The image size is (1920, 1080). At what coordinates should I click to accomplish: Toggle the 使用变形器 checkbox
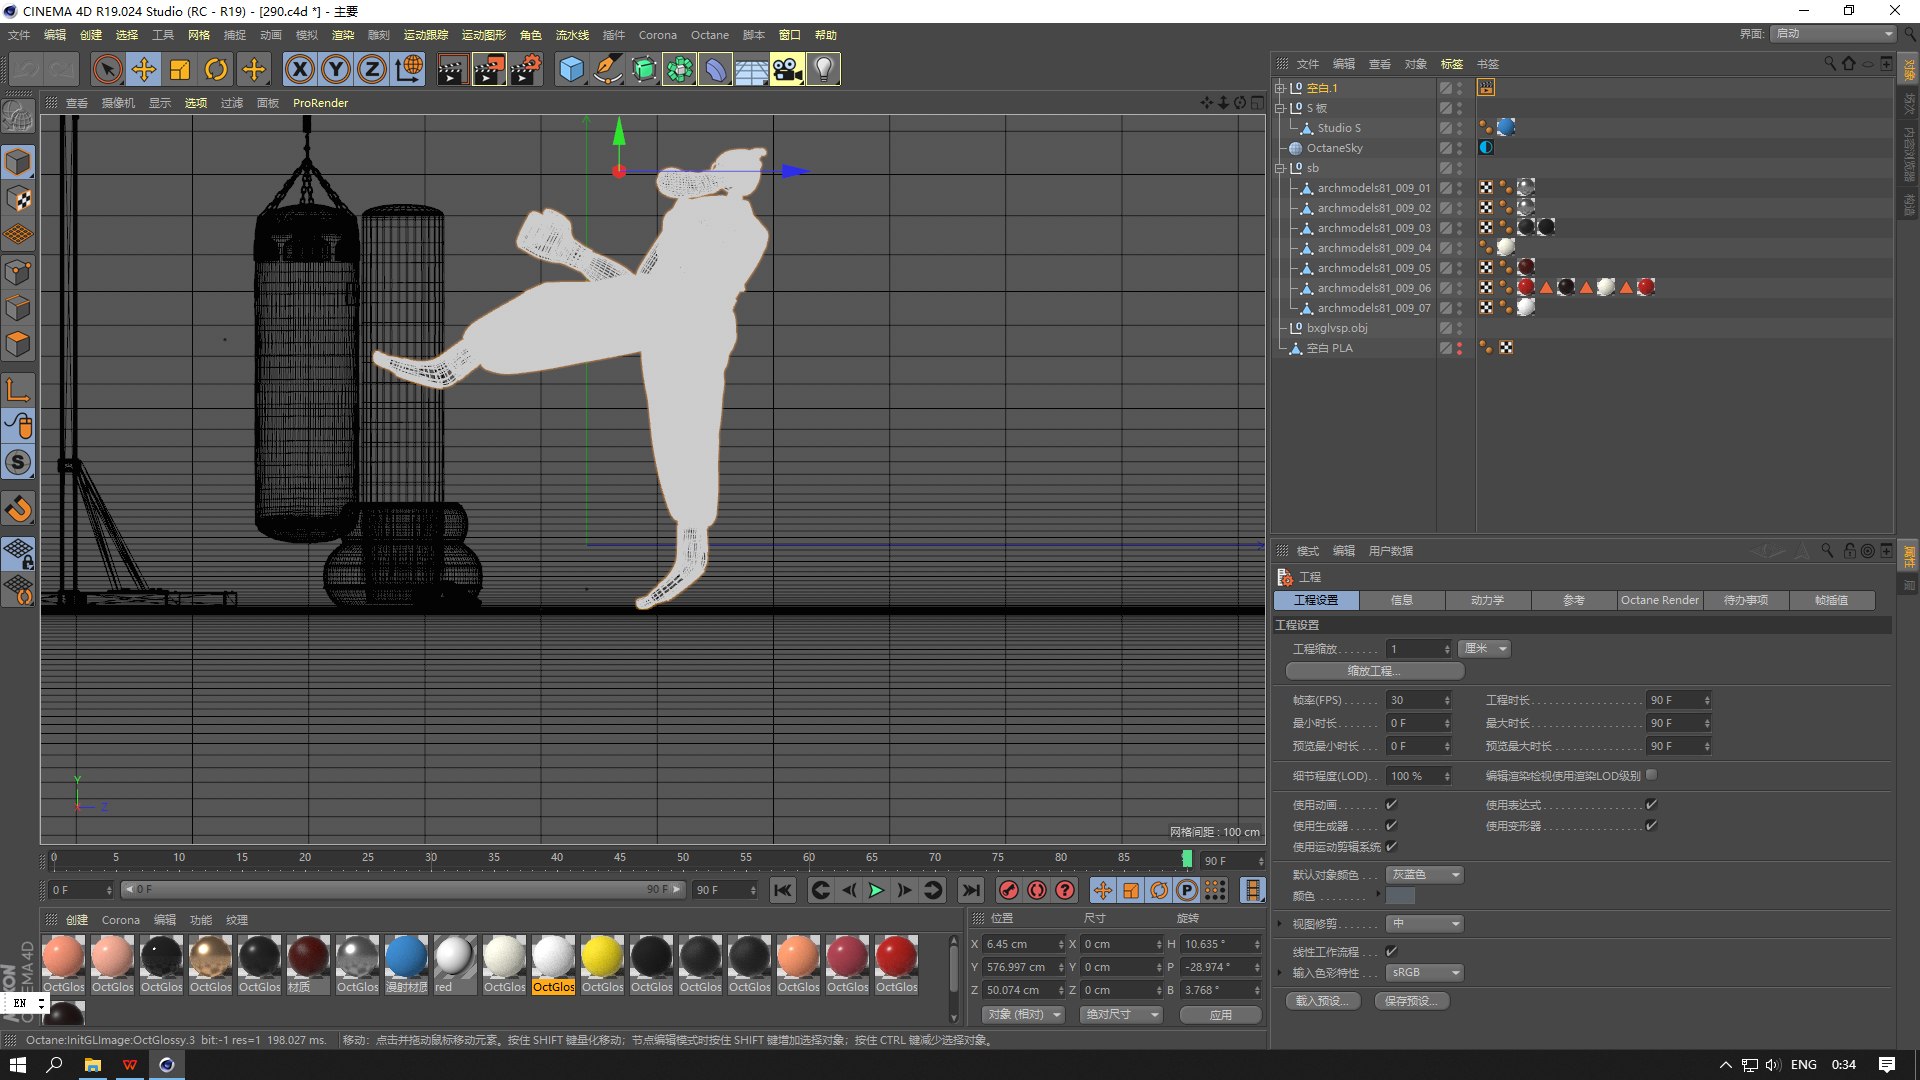(1651, 826)
